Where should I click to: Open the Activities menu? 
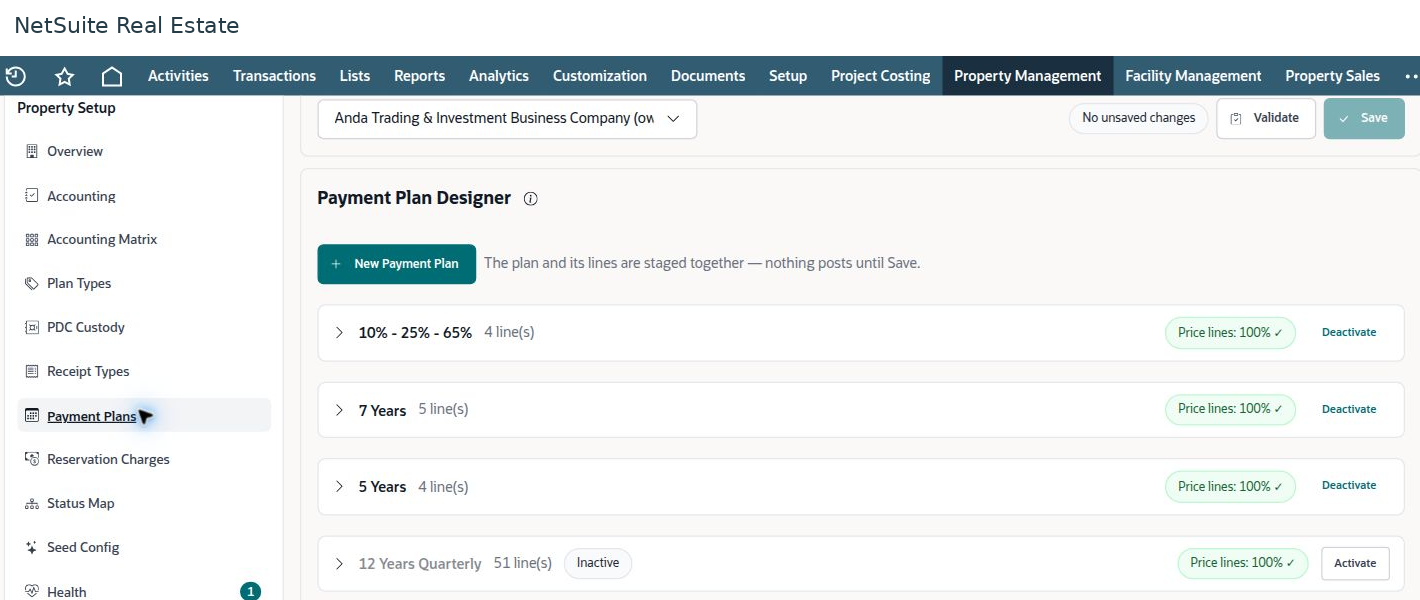click(178, 76)
